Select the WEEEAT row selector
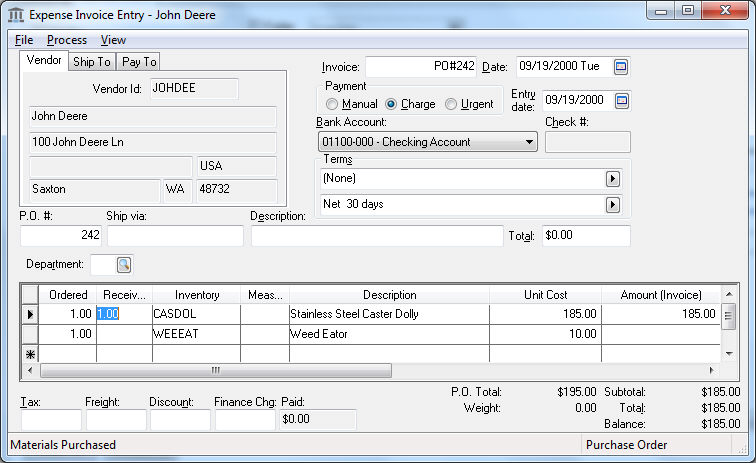Image resolution: width=756 pixels, height=463 pixels. [30, 334]
